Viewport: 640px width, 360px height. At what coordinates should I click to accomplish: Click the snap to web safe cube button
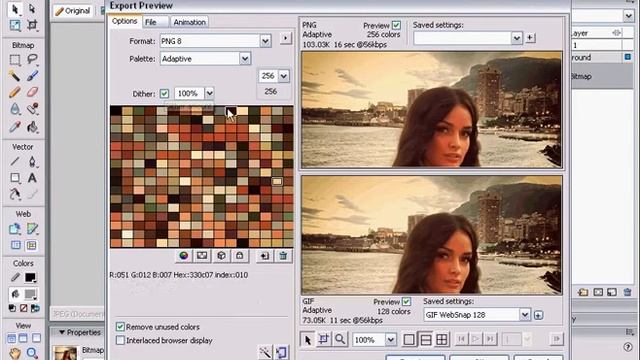click(x=221, y=256)
